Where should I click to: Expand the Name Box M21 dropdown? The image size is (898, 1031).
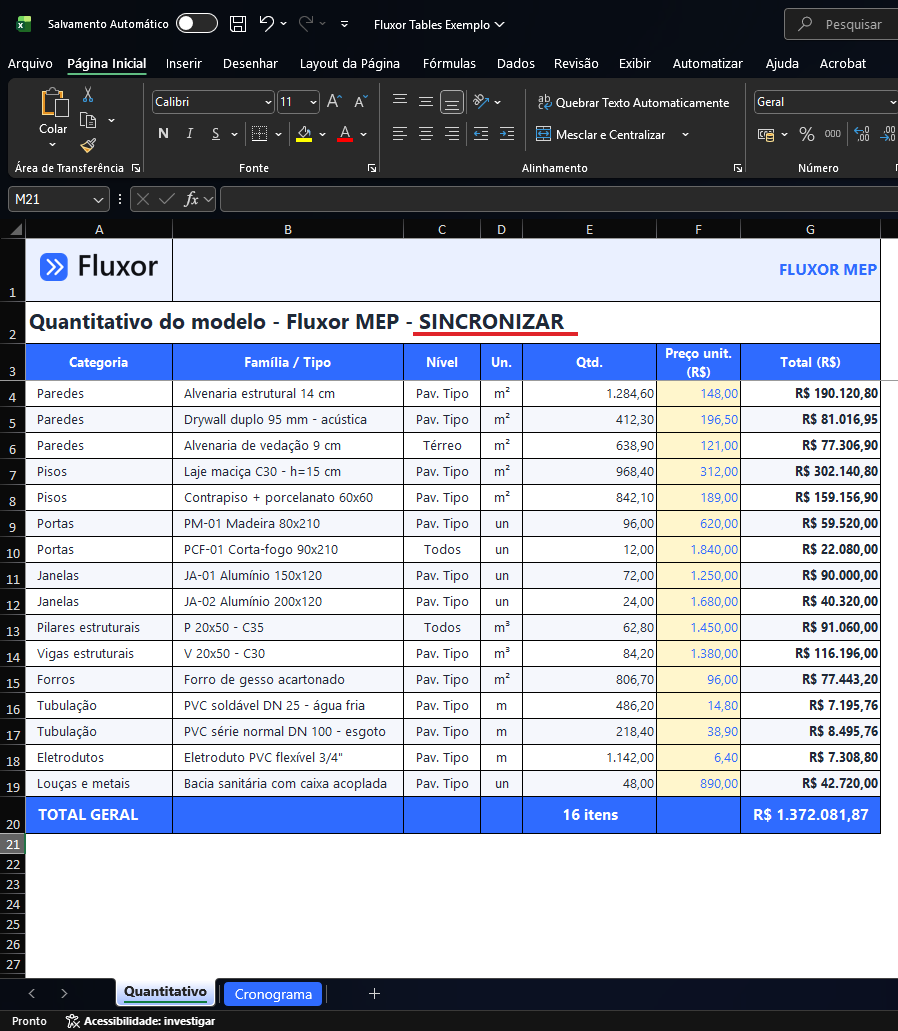[x=98, y=199]
